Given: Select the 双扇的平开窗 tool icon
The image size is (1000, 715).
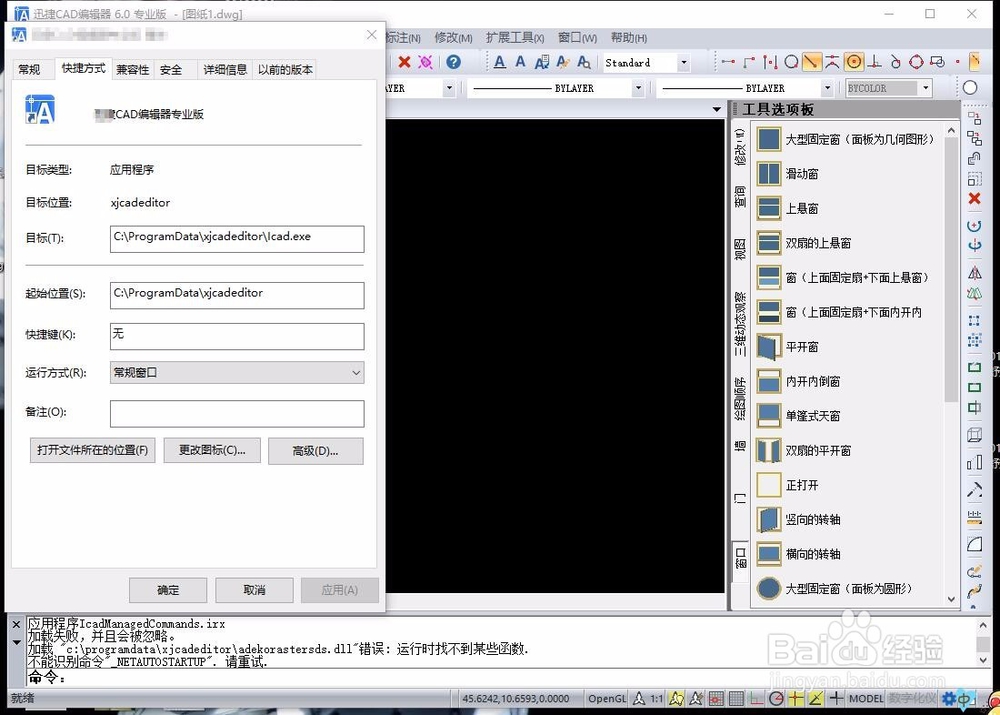Looking at the screenshot, I should (768, 450).
